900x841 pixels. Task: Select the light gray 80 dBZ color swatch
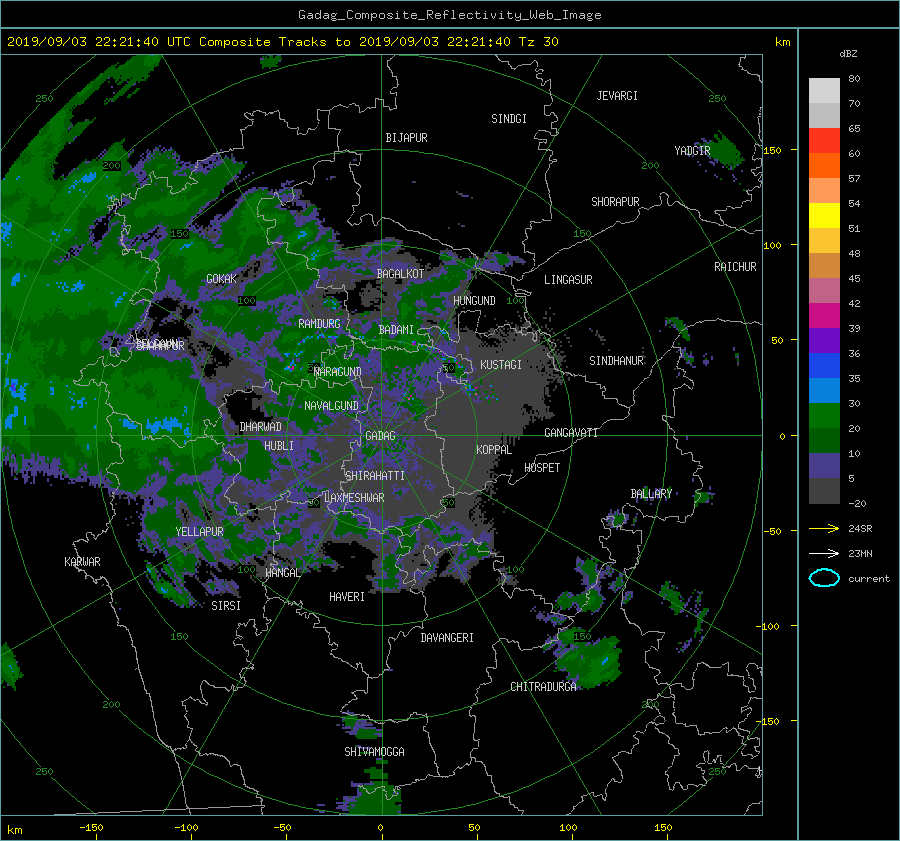[x=824, y=90]
